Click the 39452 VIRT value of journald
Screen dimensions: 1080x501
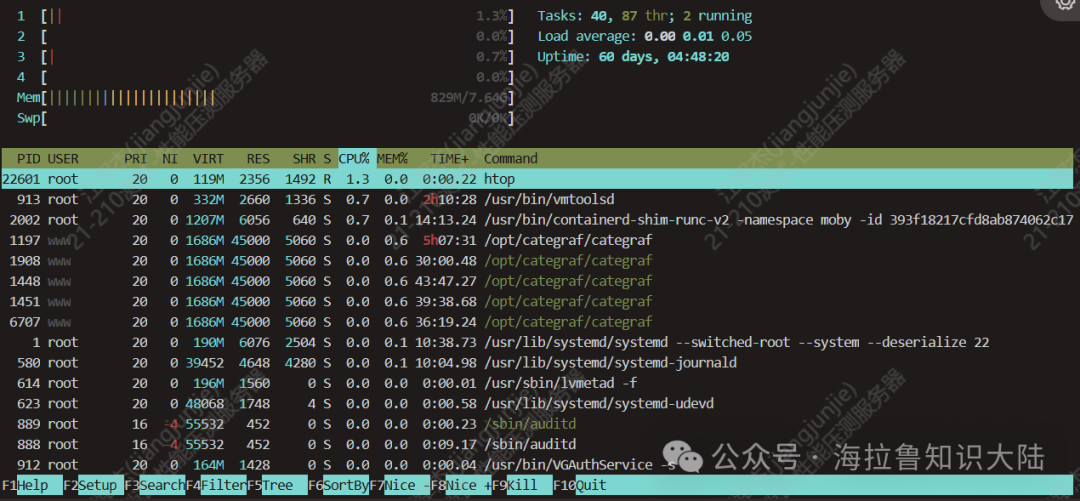point(205,362)
